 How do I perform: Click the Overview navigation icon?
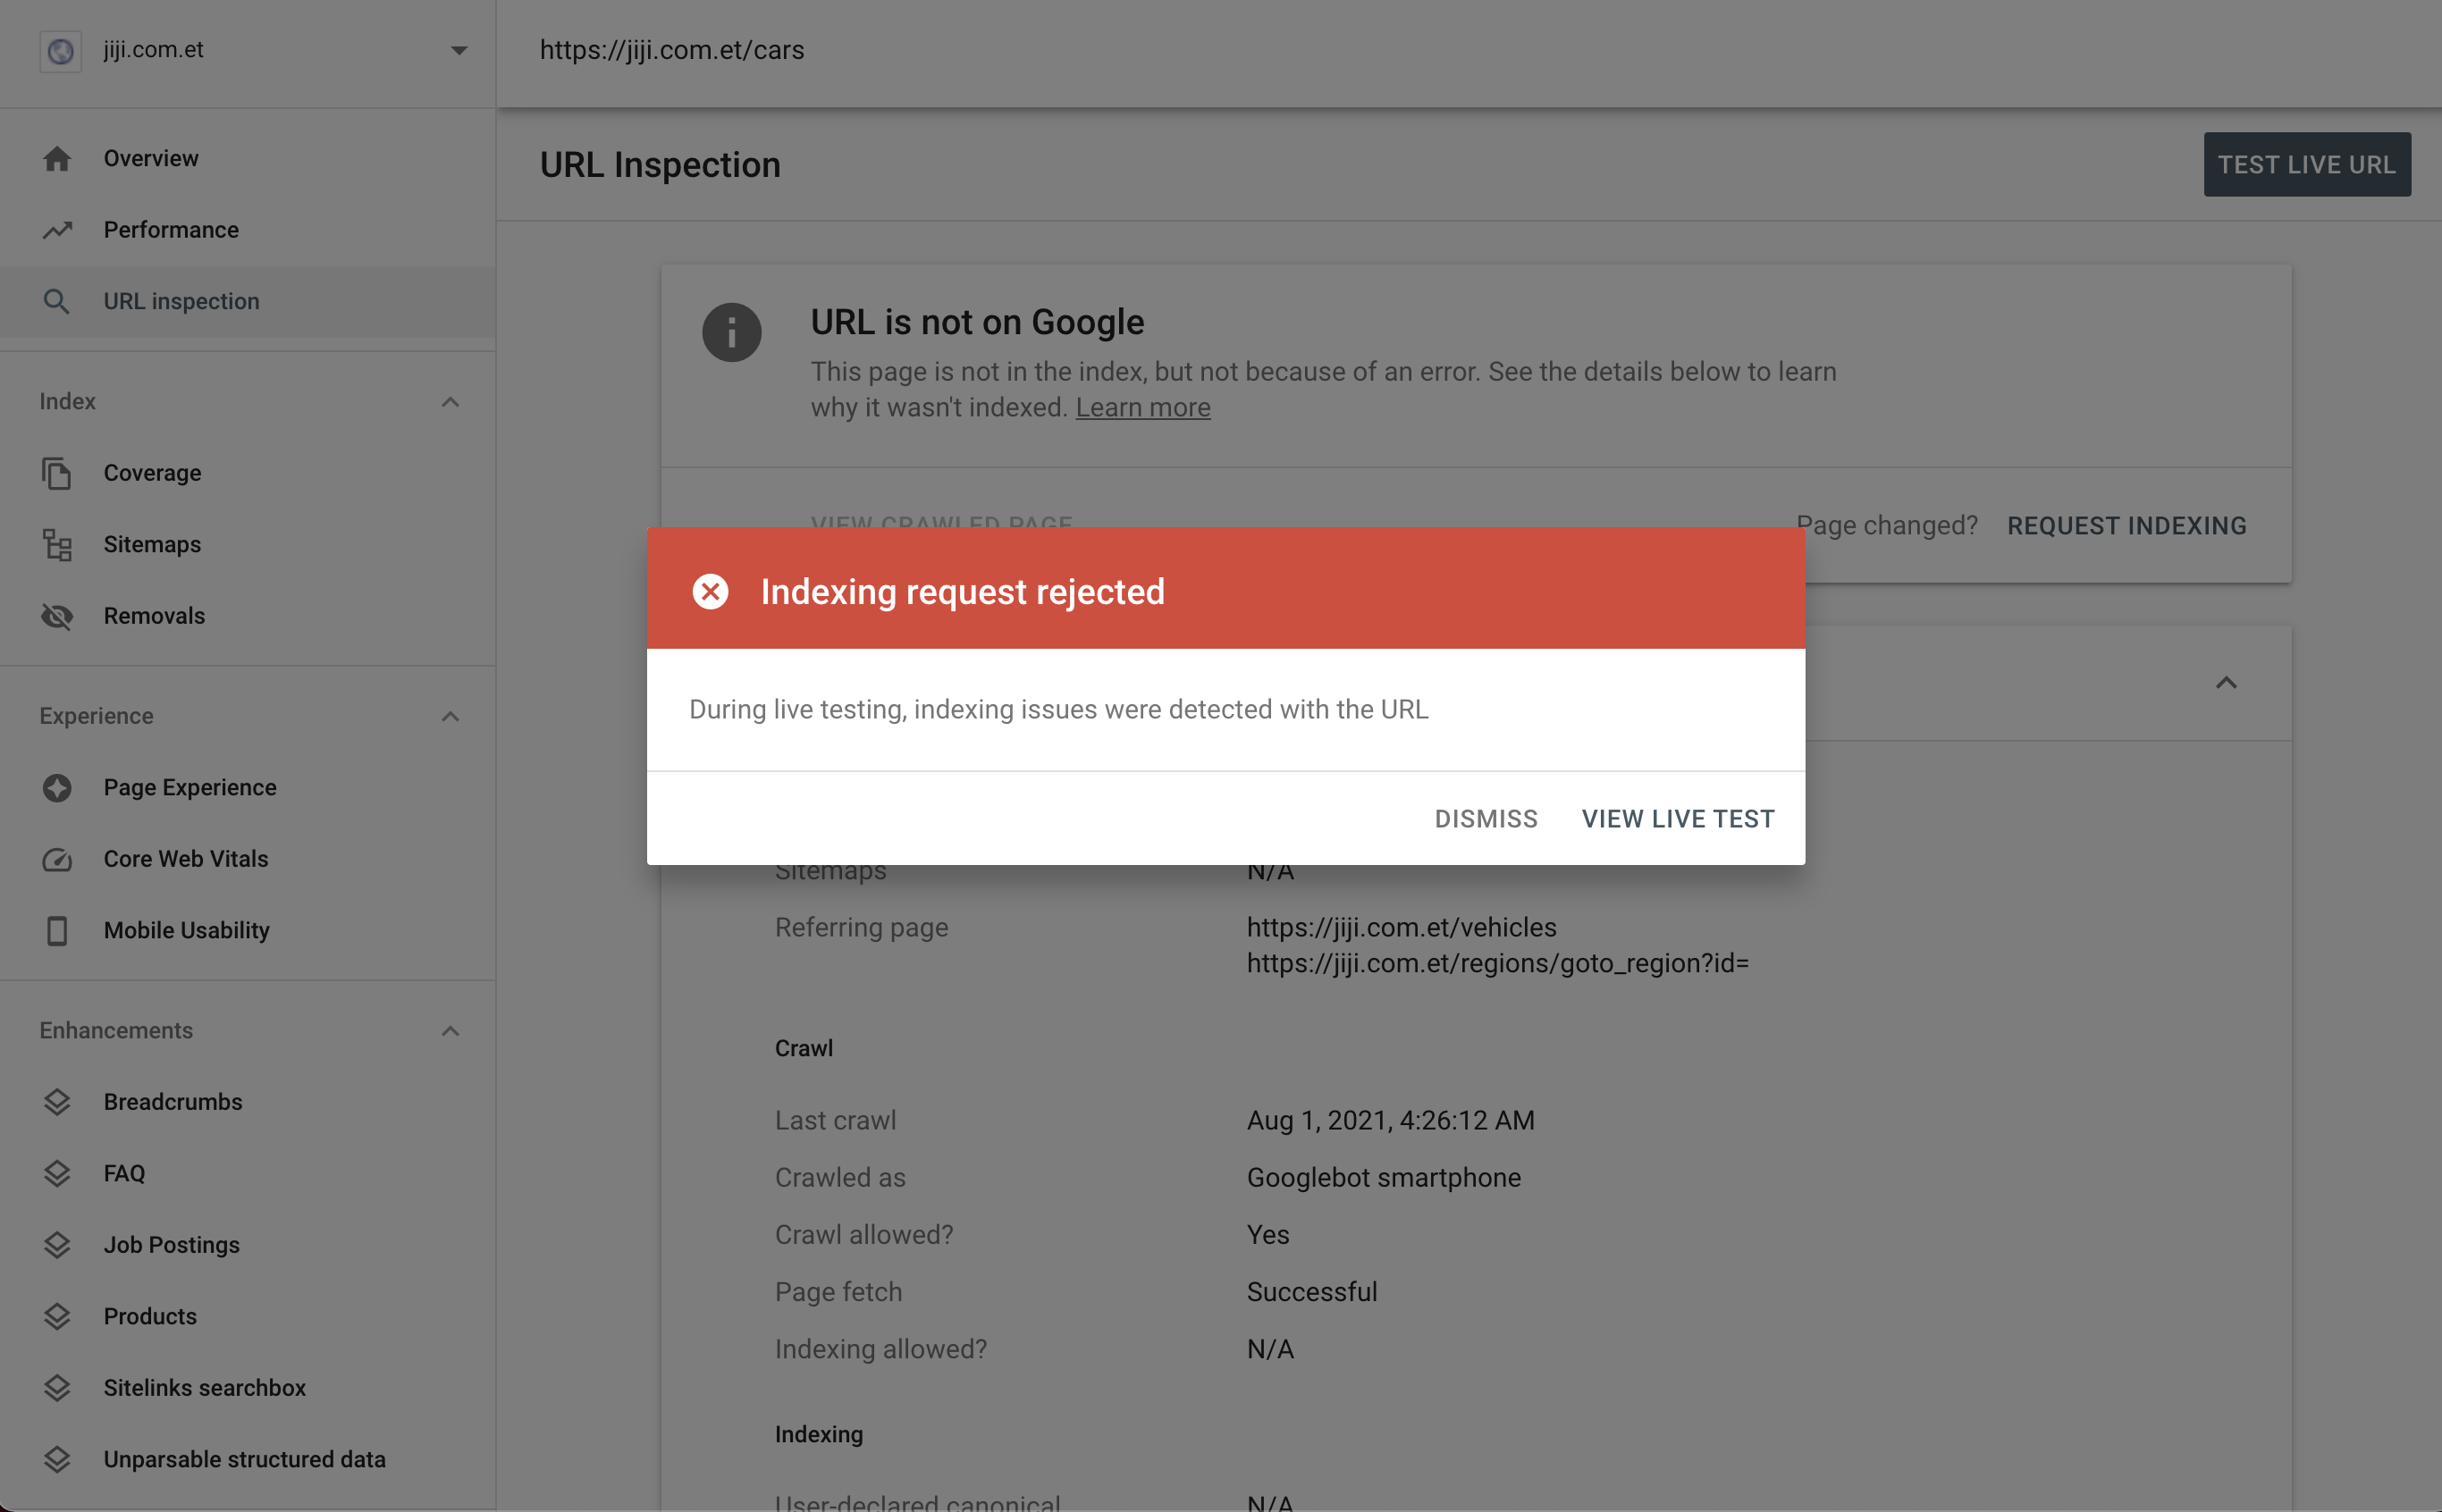(55, 157)
